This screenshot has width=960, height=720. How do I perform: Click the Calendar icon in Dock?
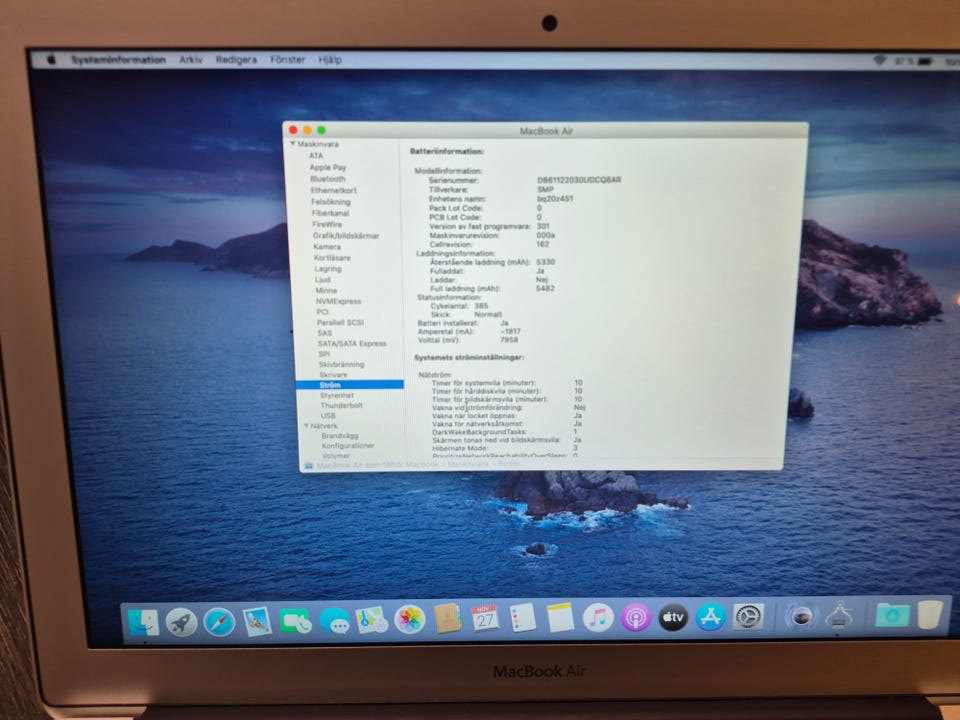(x=485, y=618)
